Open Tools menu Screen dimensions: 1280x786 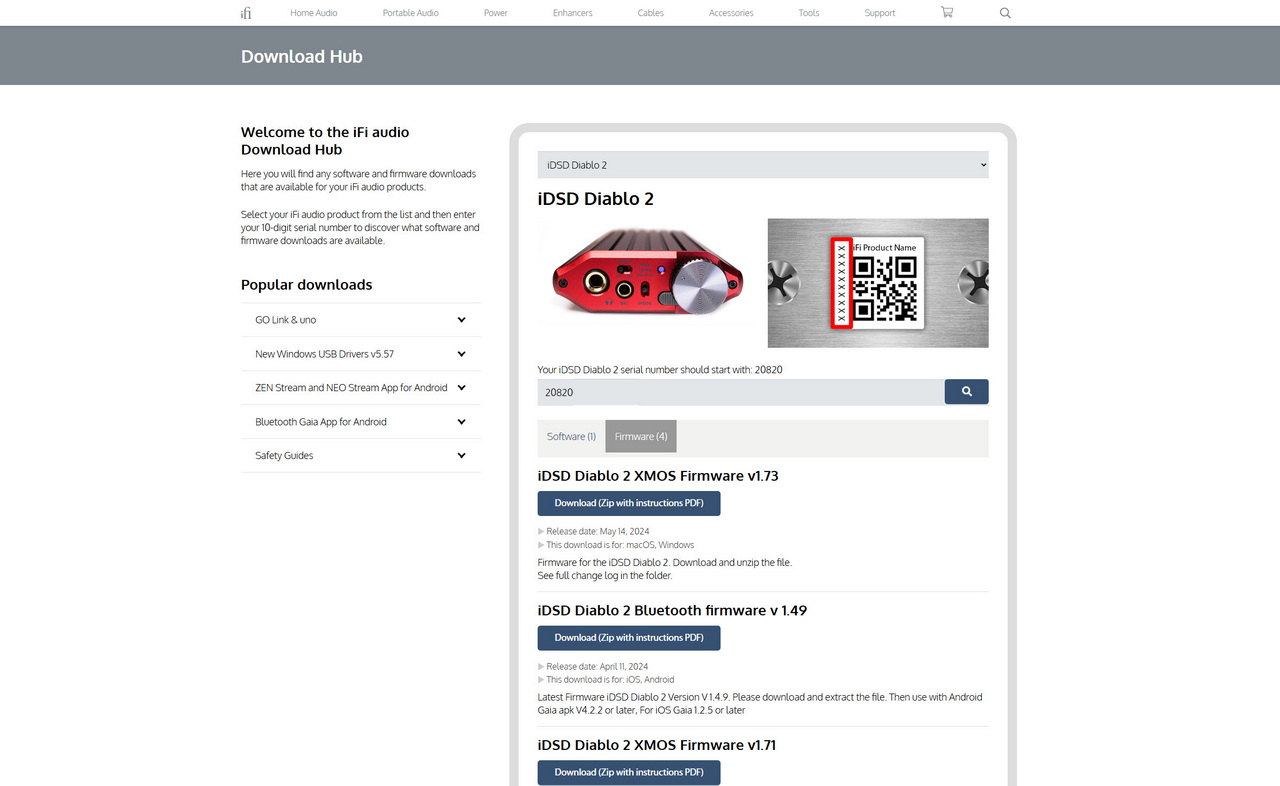click(809, 13)
